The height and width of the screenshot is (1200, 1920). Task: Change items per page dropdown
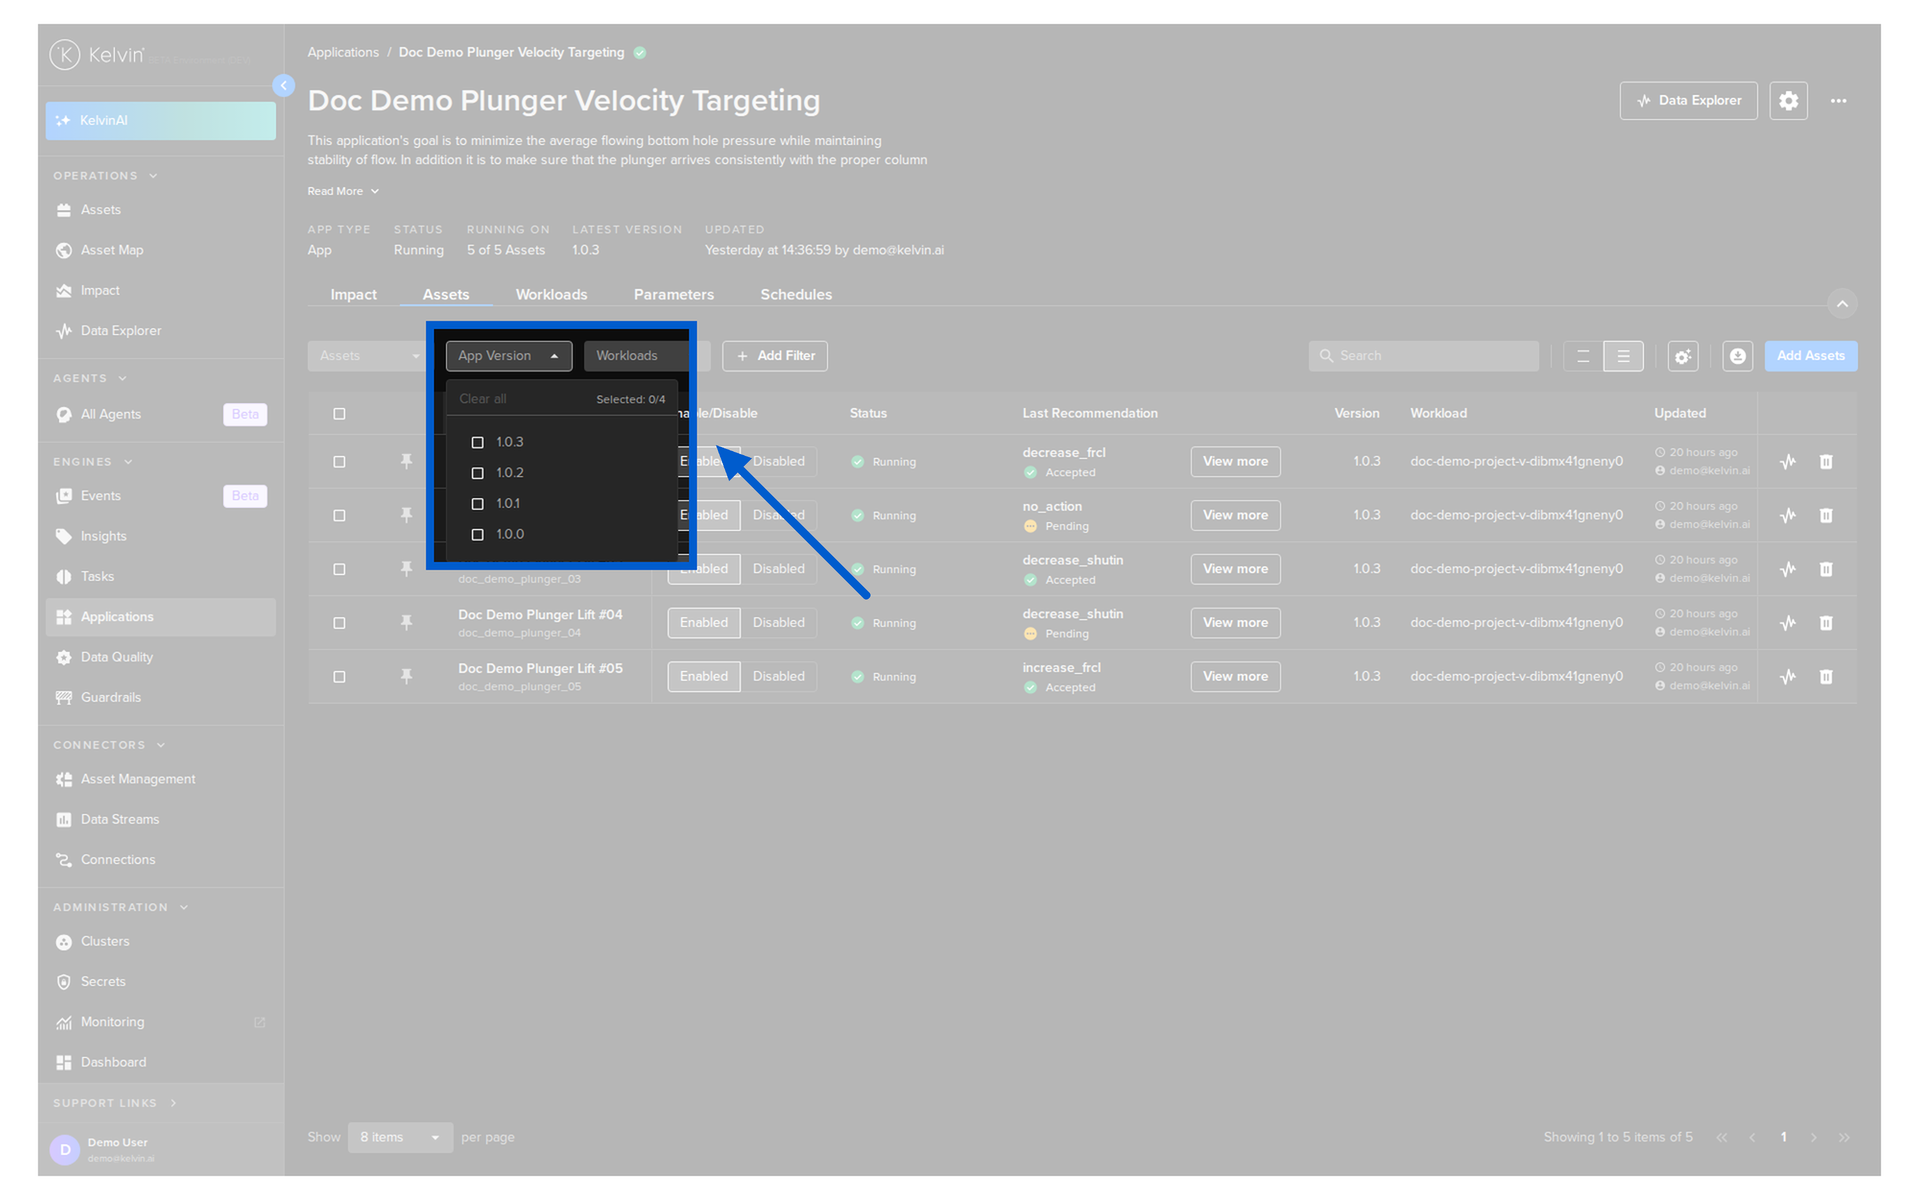(x=400, y=1138)
